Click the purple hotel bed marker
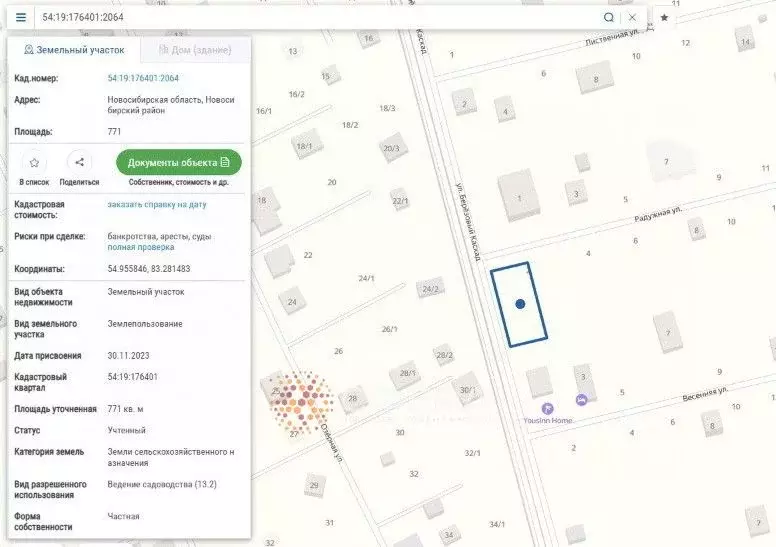The image size is (776, 547). (582, 399)
